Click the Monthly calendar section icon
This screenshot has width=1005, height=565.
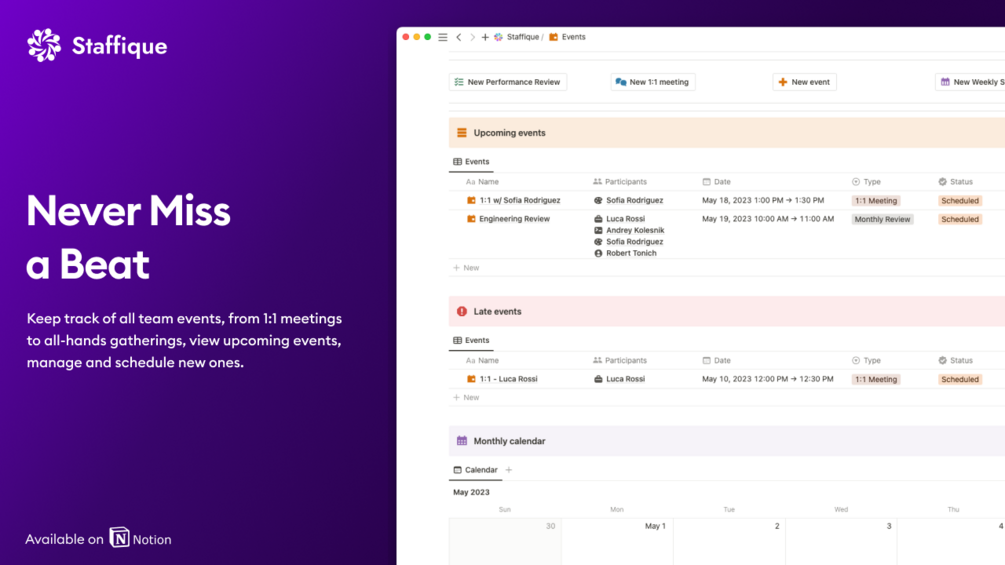point(461,441)
